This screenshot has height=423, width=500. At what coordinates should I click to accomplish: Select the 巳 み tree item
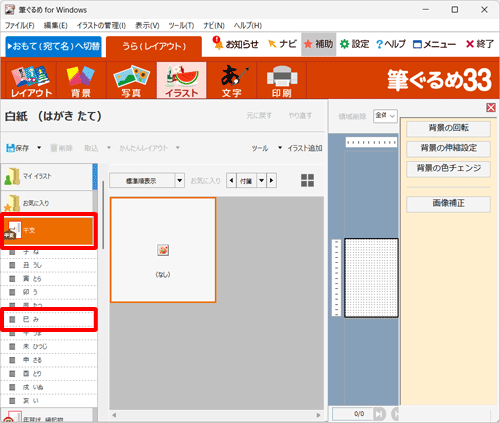point(49,319)
